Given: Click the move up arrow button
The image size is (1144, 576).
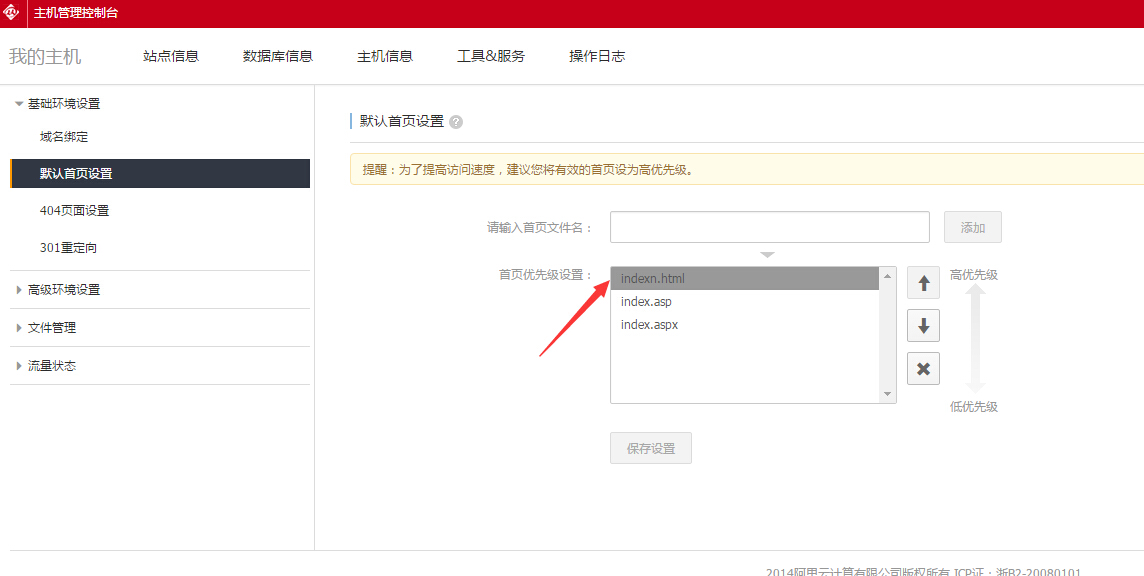Looking at the screenshot, I should [x=923, y=283].
